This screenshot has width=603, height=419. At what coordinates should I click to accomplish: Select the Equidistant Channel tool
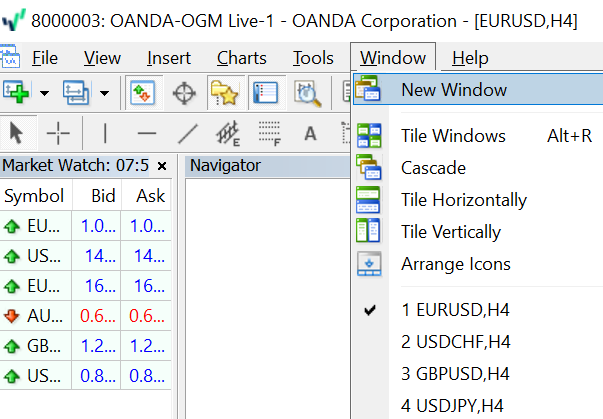pos(228,133)
